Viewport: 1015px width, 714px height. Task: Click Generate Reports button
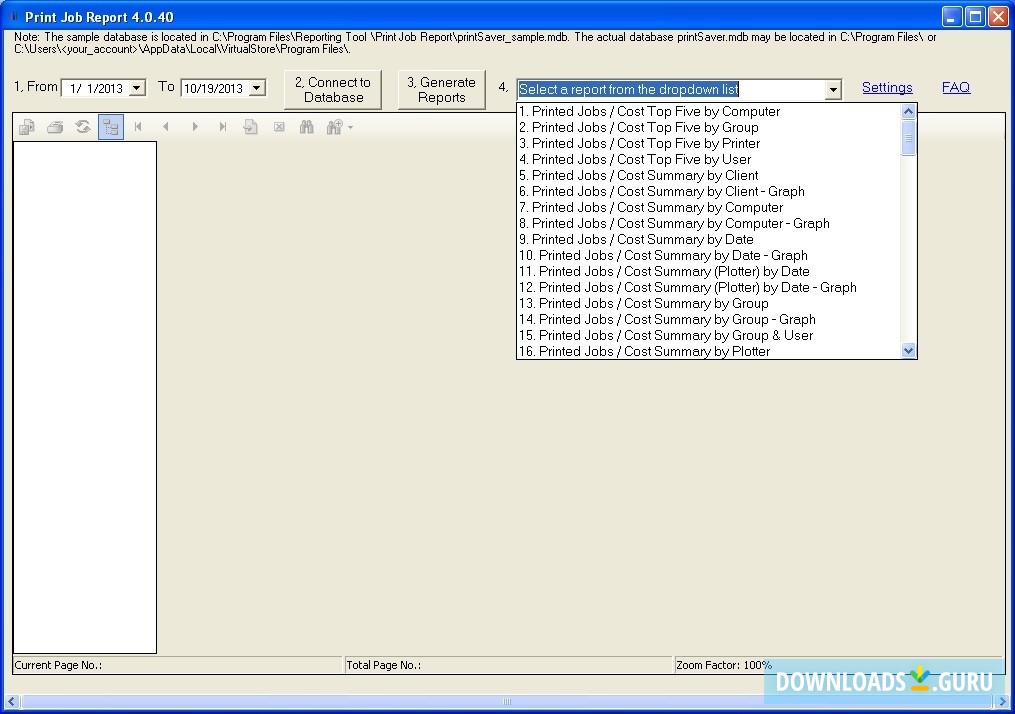(441, 90)
